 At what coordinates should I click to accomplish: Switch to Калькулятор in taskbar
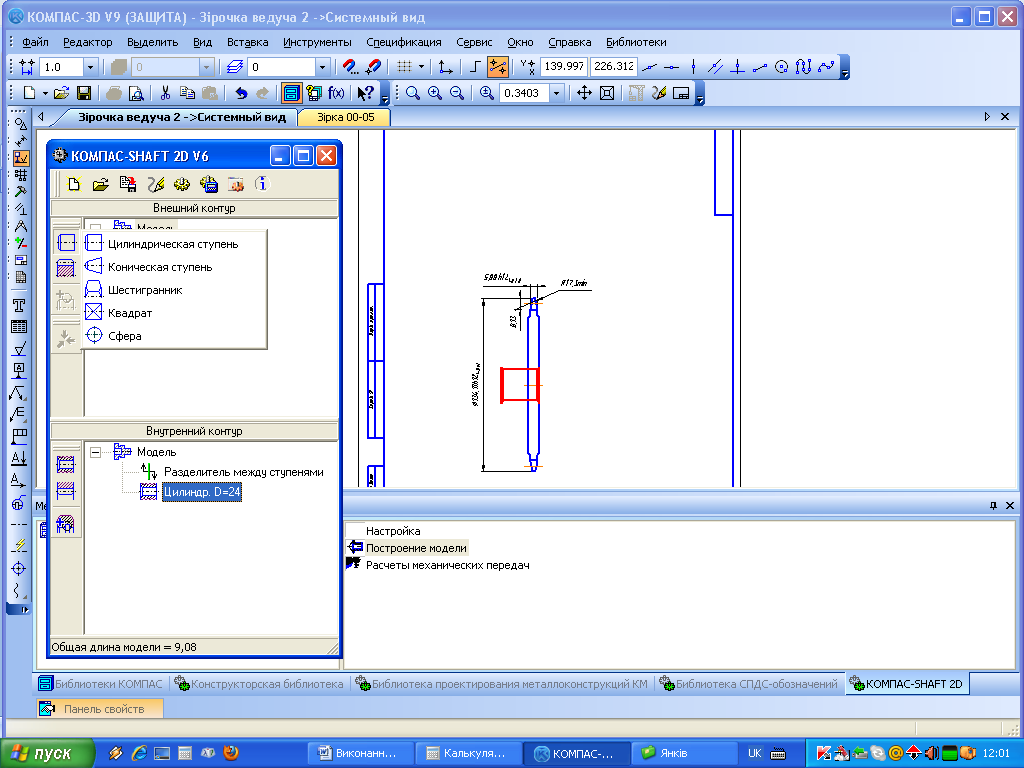coord(468,753)
